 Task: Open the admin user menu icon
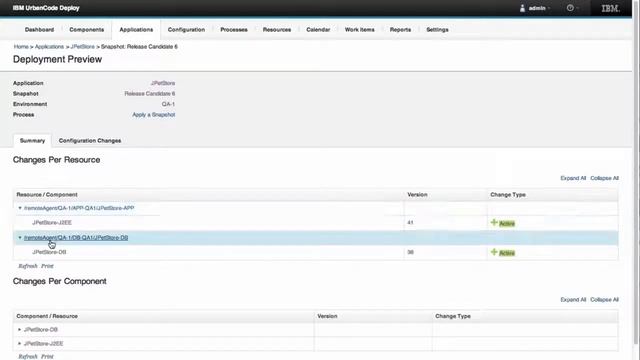click(522, 8)
